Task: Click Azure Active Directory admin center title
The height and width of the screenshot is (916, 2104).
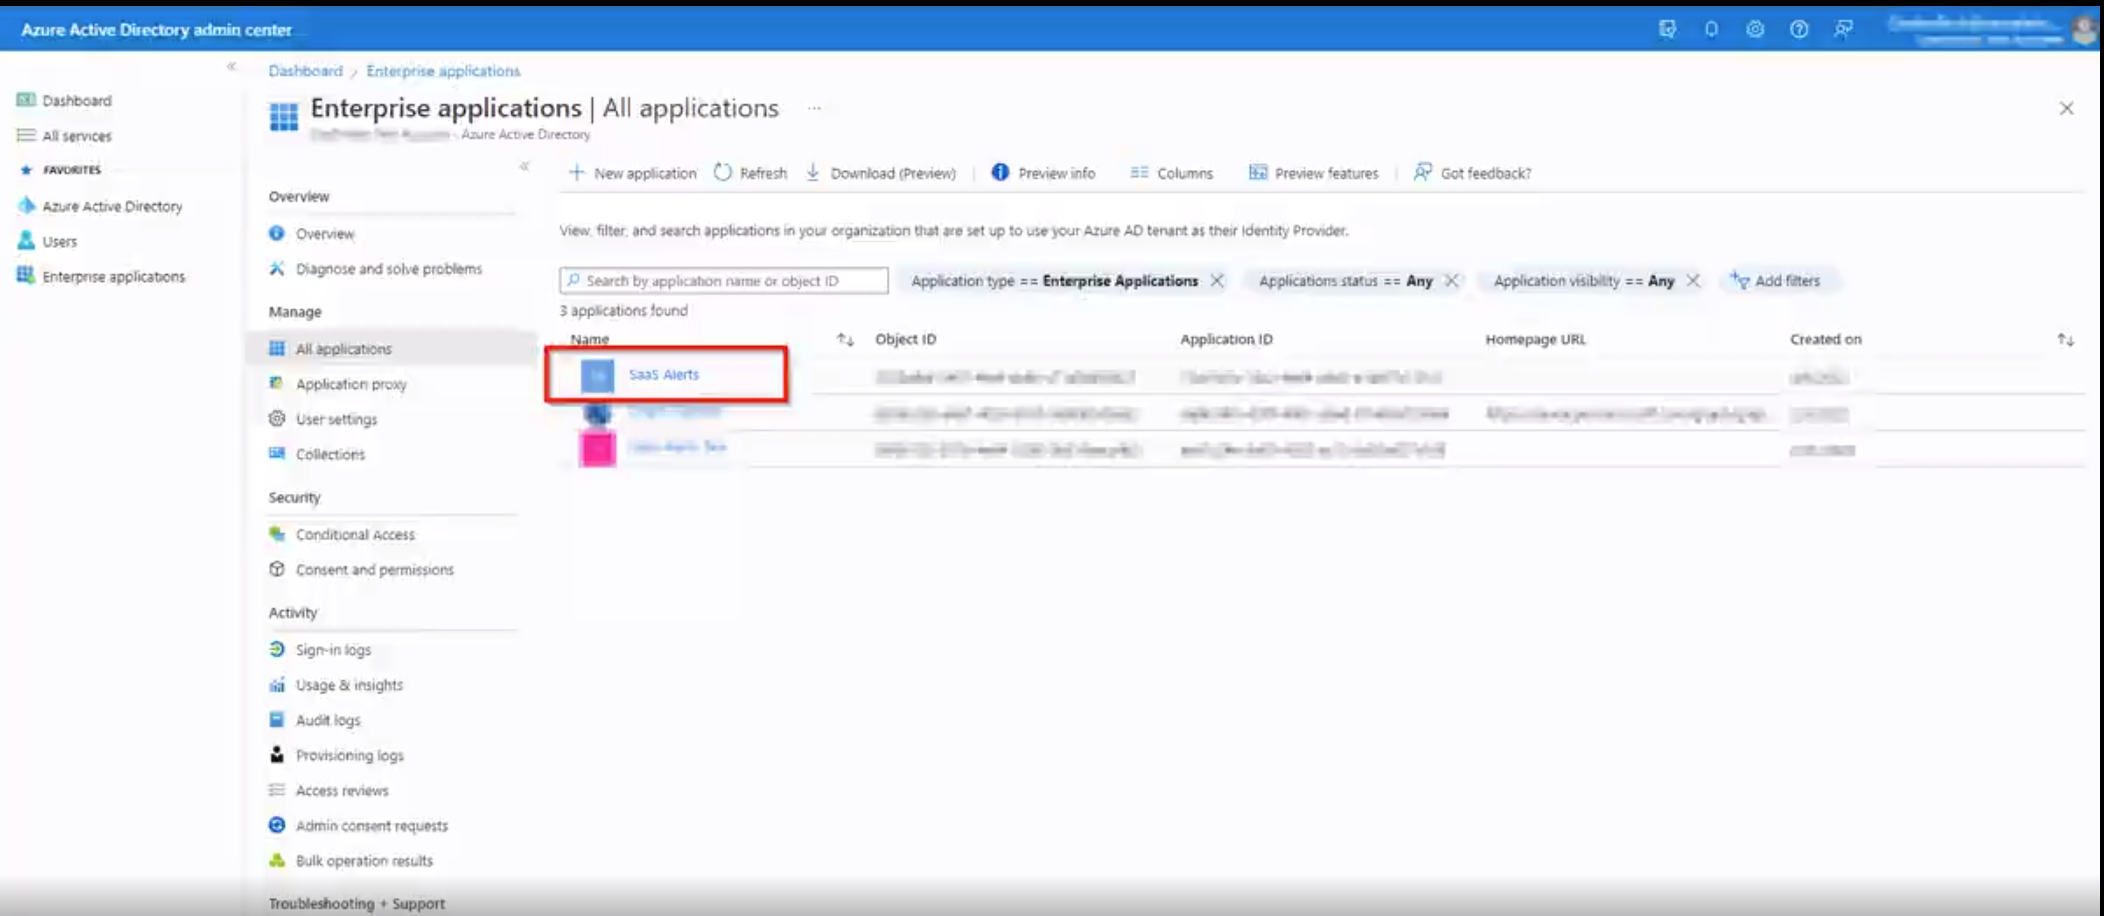Action: [x=157, y=30]
